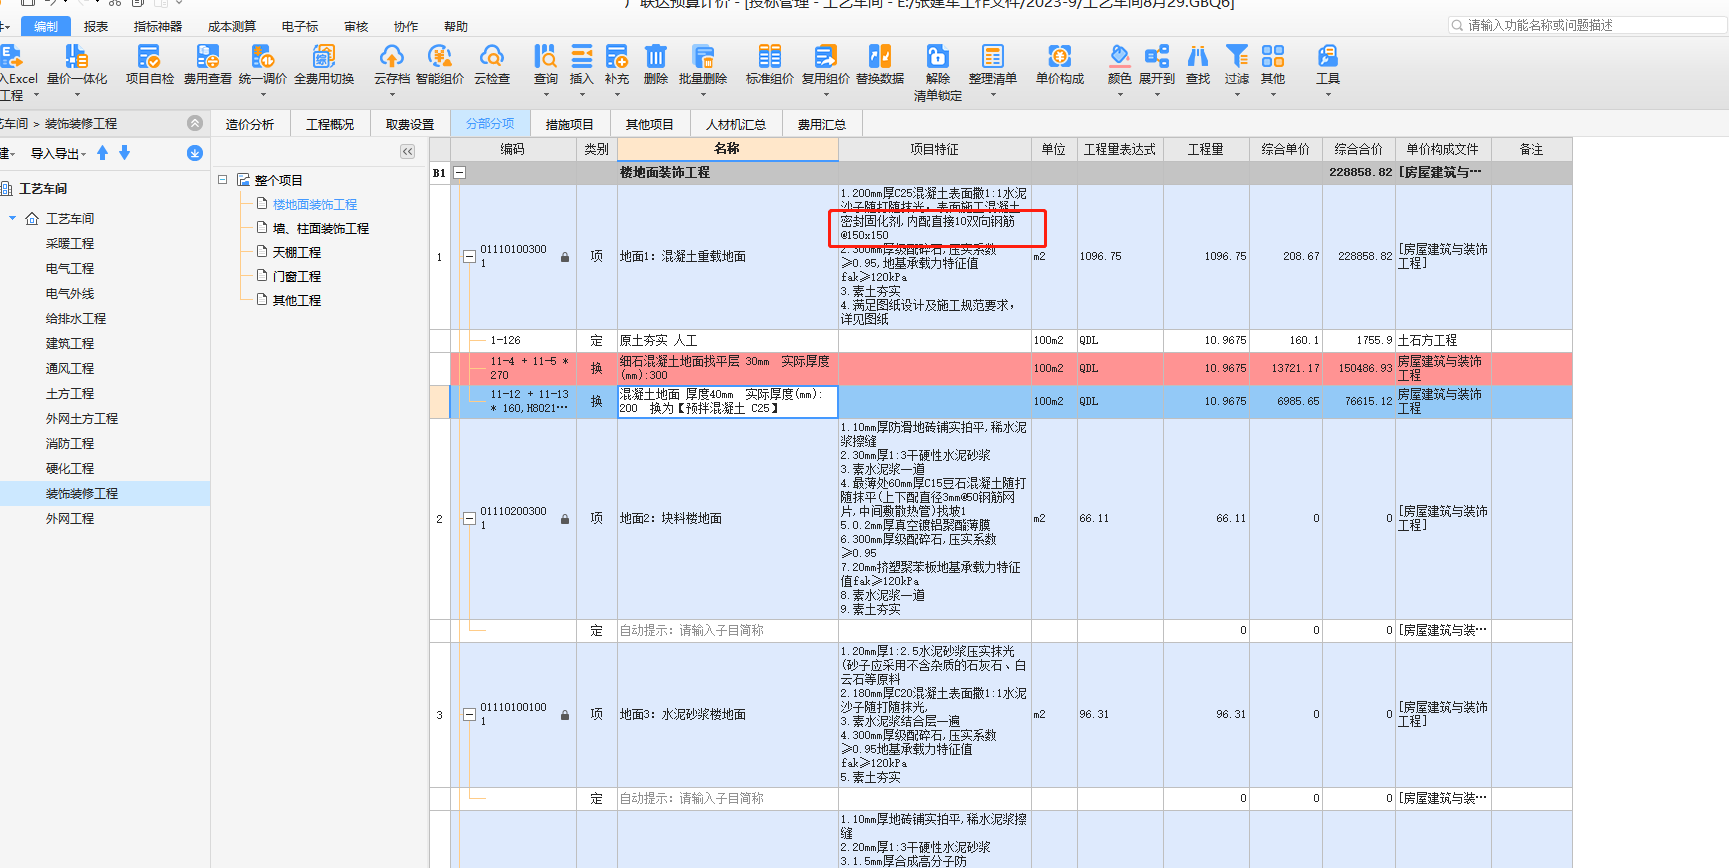Switch to the 措施项目 tab
Image resolution: width=1729 pixels, height=868 pixels.
click(570, 124)
